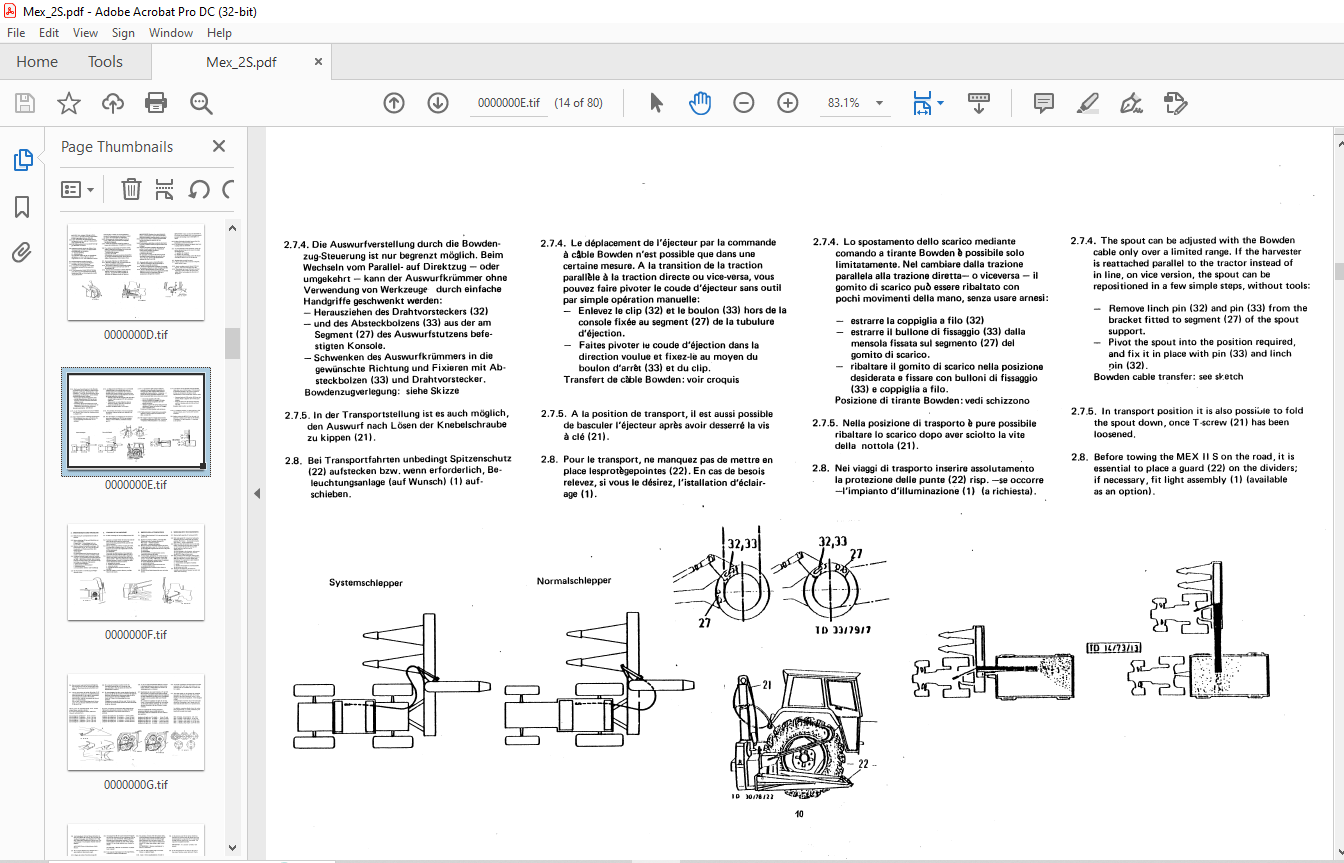1344x863 pixels.
Task: Open the Help menu
Action: click(x=219, y=33)
